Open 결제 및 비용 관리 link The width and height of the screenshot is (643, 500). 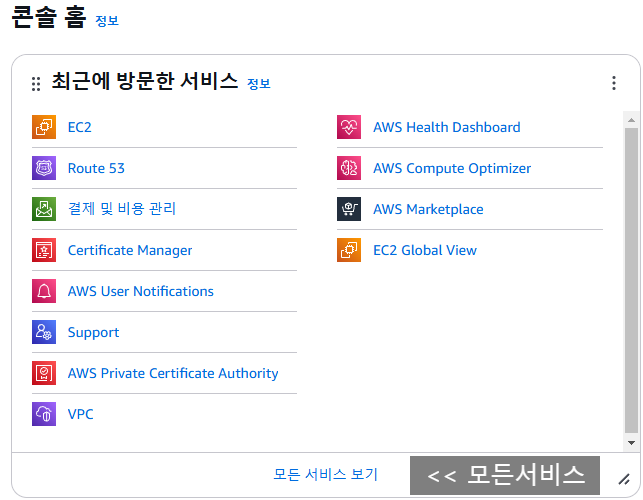point(122,209)
